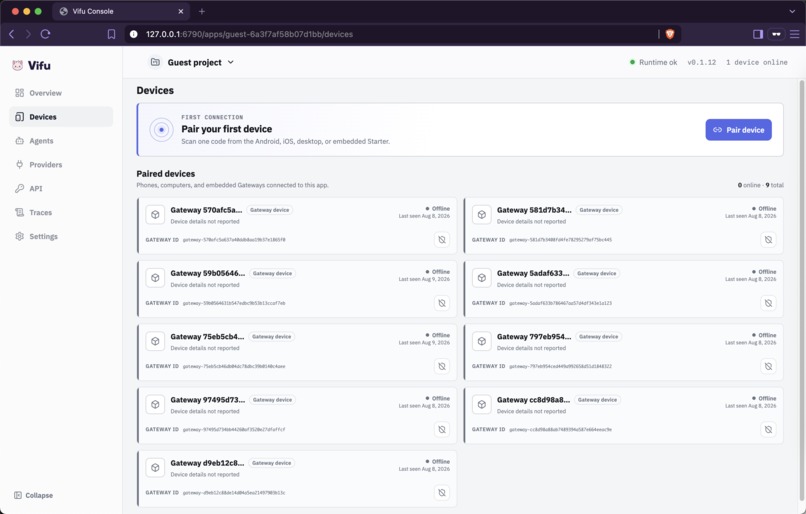This screenshot has height=514, width=806.
Task: Toggle the browser sidebar panel
Action: [x=758, y=34]
